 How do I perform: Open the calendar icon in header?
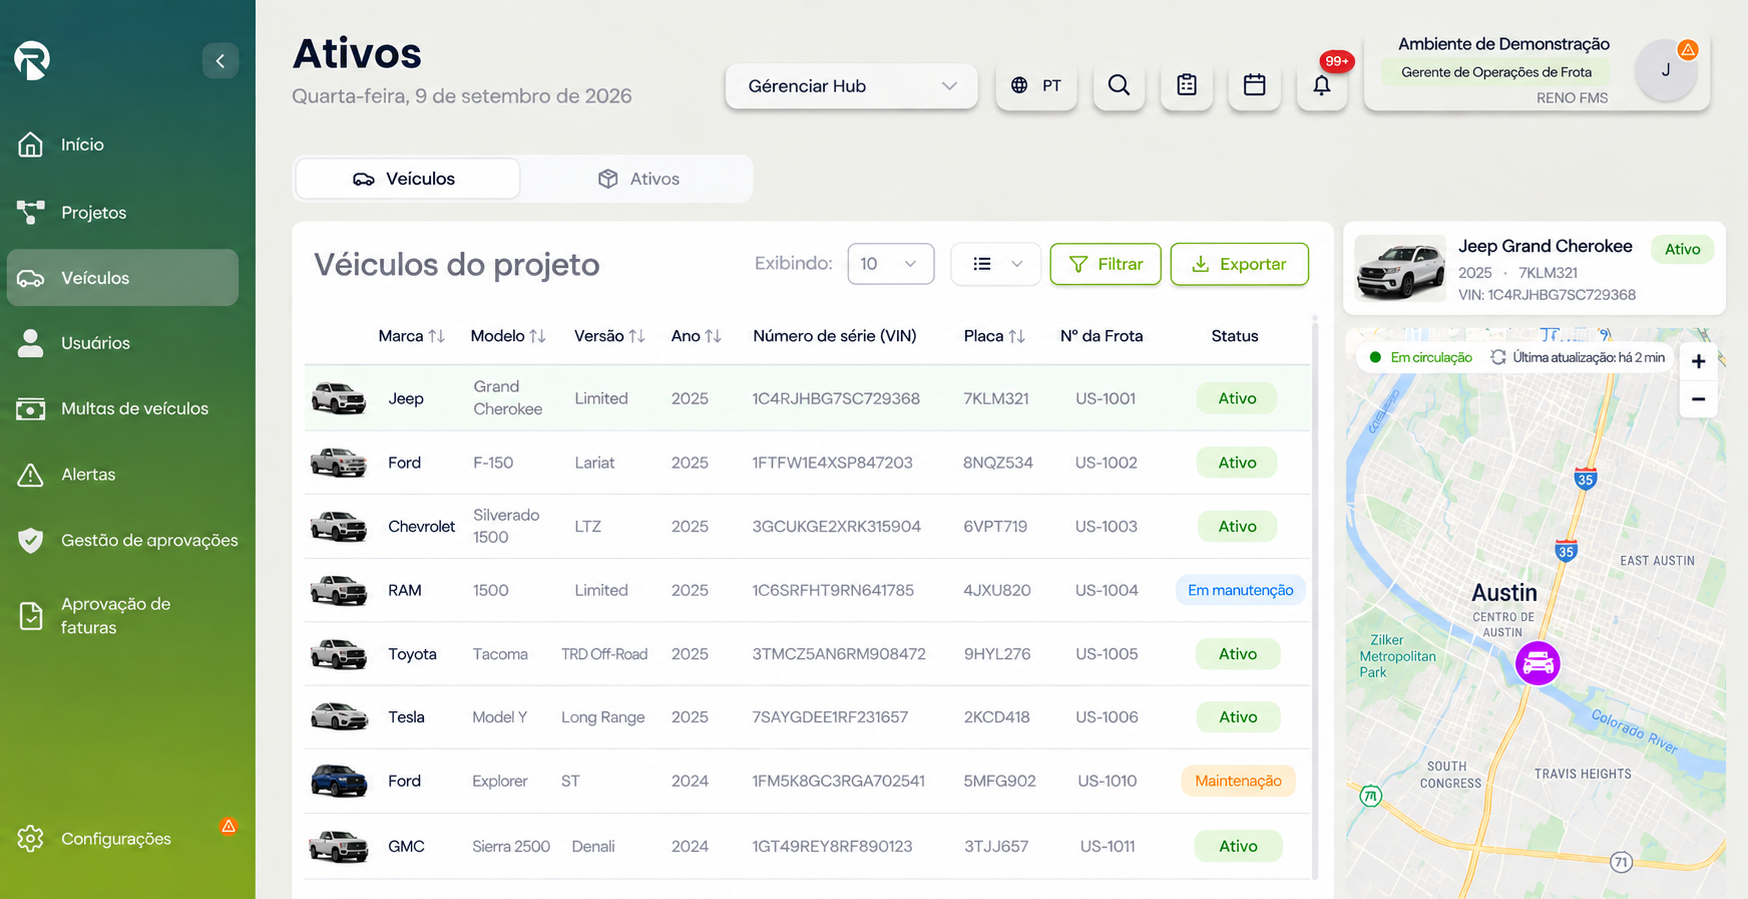[x=1254, y=86]
